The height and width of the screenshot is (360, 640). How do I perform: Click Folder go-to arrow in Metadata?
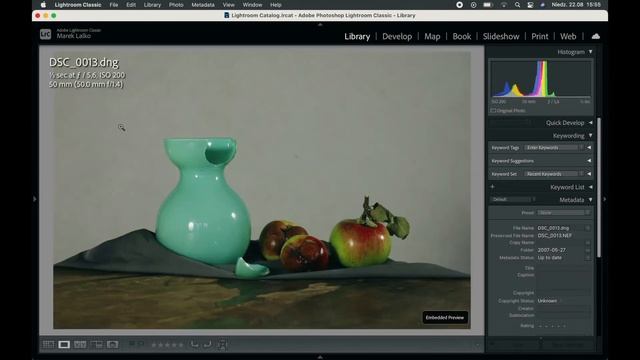[x=588, y=250]
